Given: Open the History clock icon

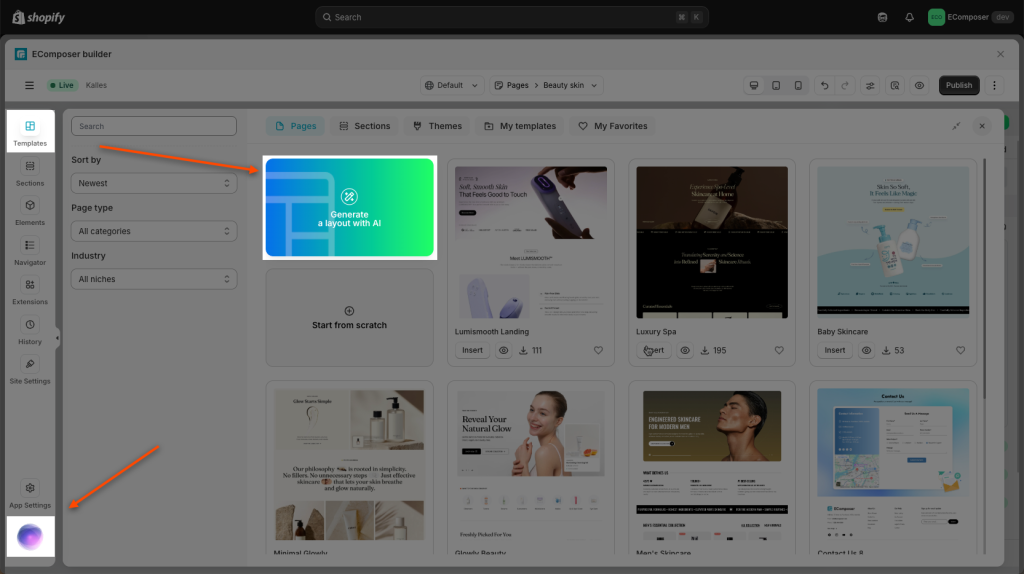Looking at the screenshot, I should point(30,330).
